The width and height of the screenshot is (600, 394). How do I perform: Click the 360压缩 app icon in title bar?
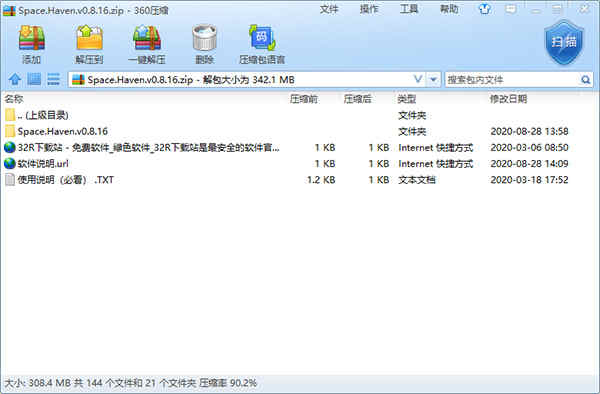(9, 10)
